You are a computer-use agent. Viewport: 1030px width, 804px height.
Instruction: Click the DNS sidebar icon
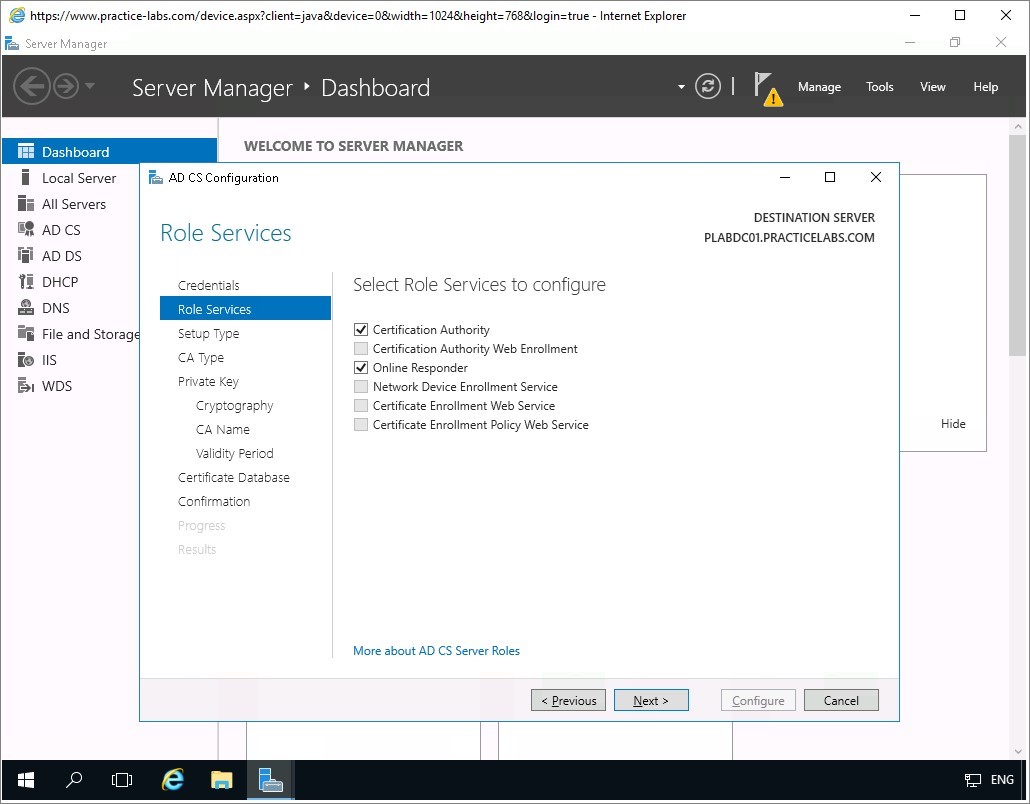coord(26,307)
